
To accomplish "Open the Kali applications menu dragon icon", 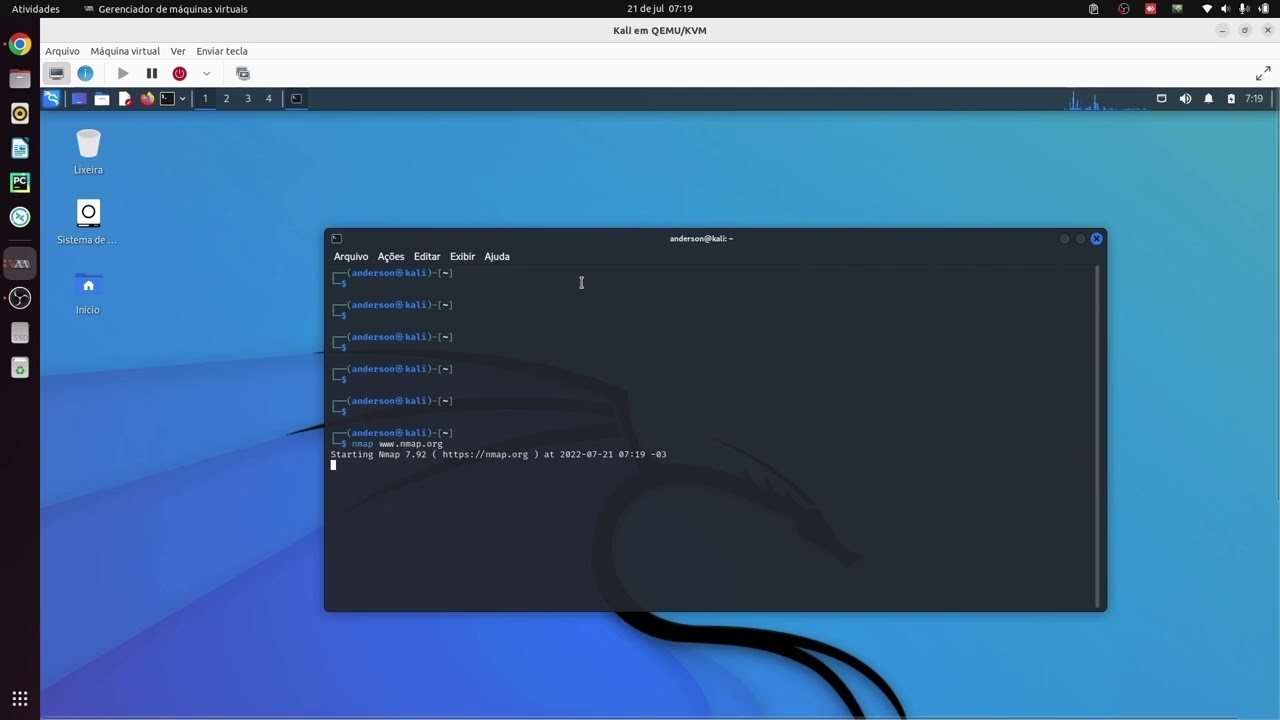I will 51,98.
